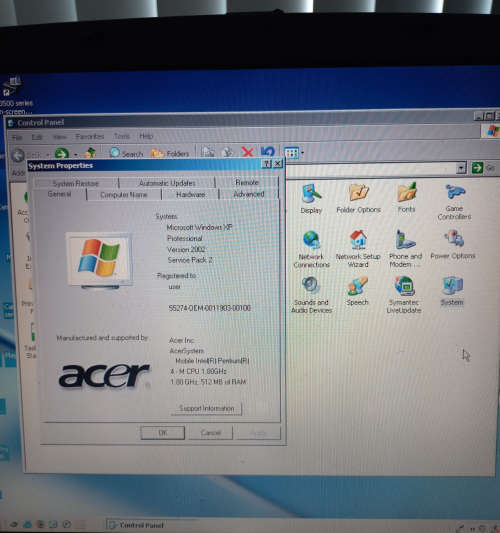Screen dimensions: 500x533
Task: Click the green Forward toolbar arrow
Action: coord(62,154)
